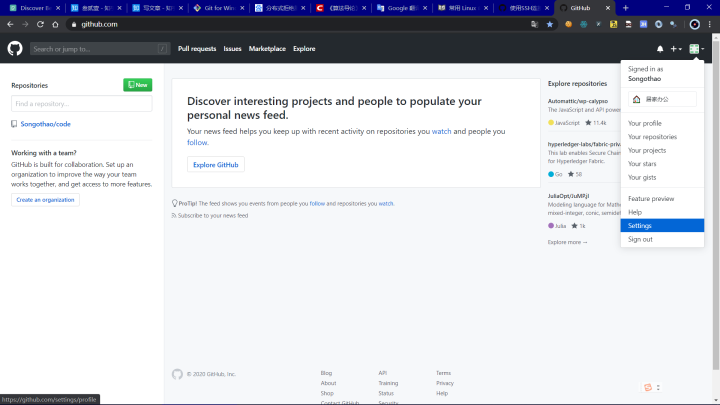Image resolution: width=720 pixels, height=405 pixels.
Task: Select Your repositories from the user menu
Action: pos(662,137)
